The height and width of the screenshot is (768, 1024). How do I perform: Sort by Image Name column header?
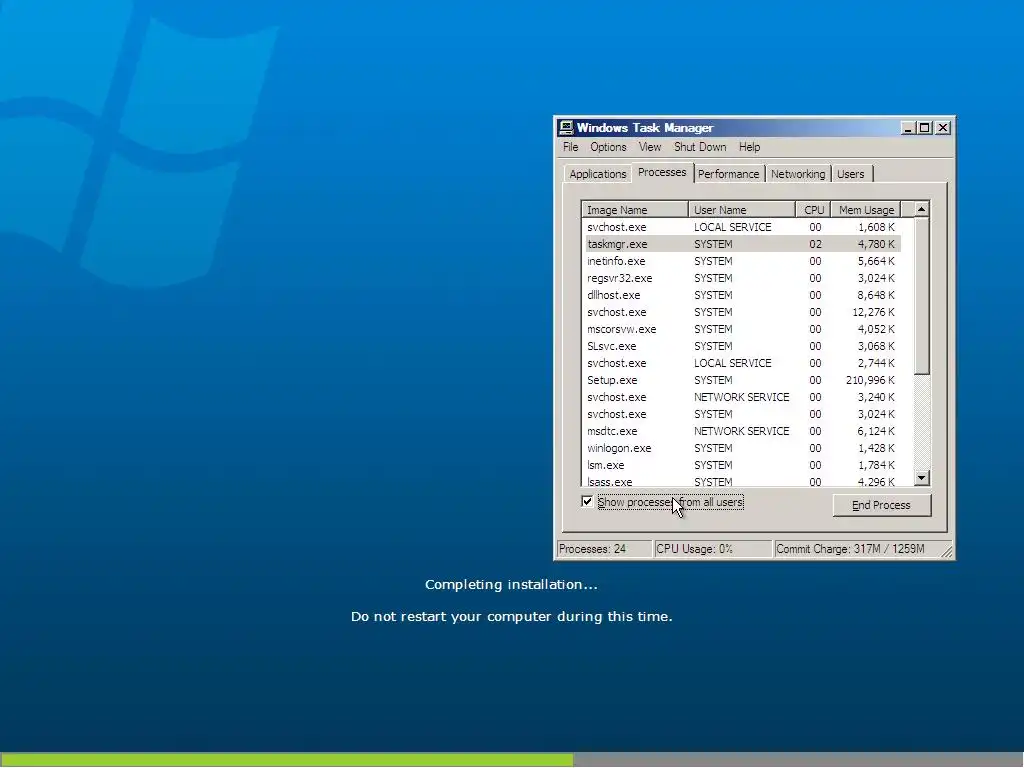[x=634, y=210]
